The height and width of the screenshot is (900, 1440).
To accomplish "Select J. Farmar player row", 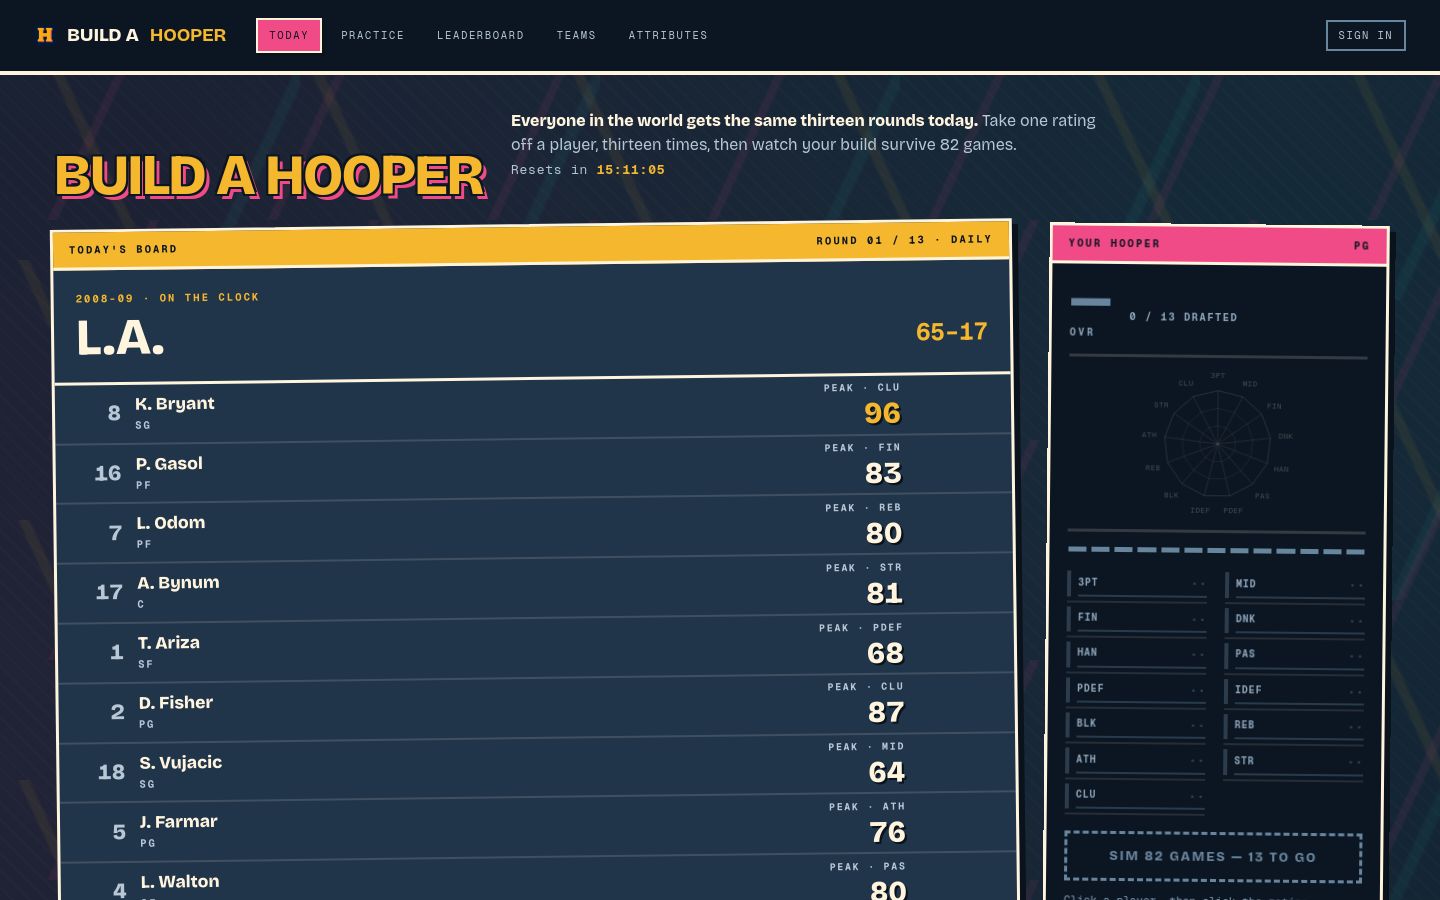I will tap(539, 830).
